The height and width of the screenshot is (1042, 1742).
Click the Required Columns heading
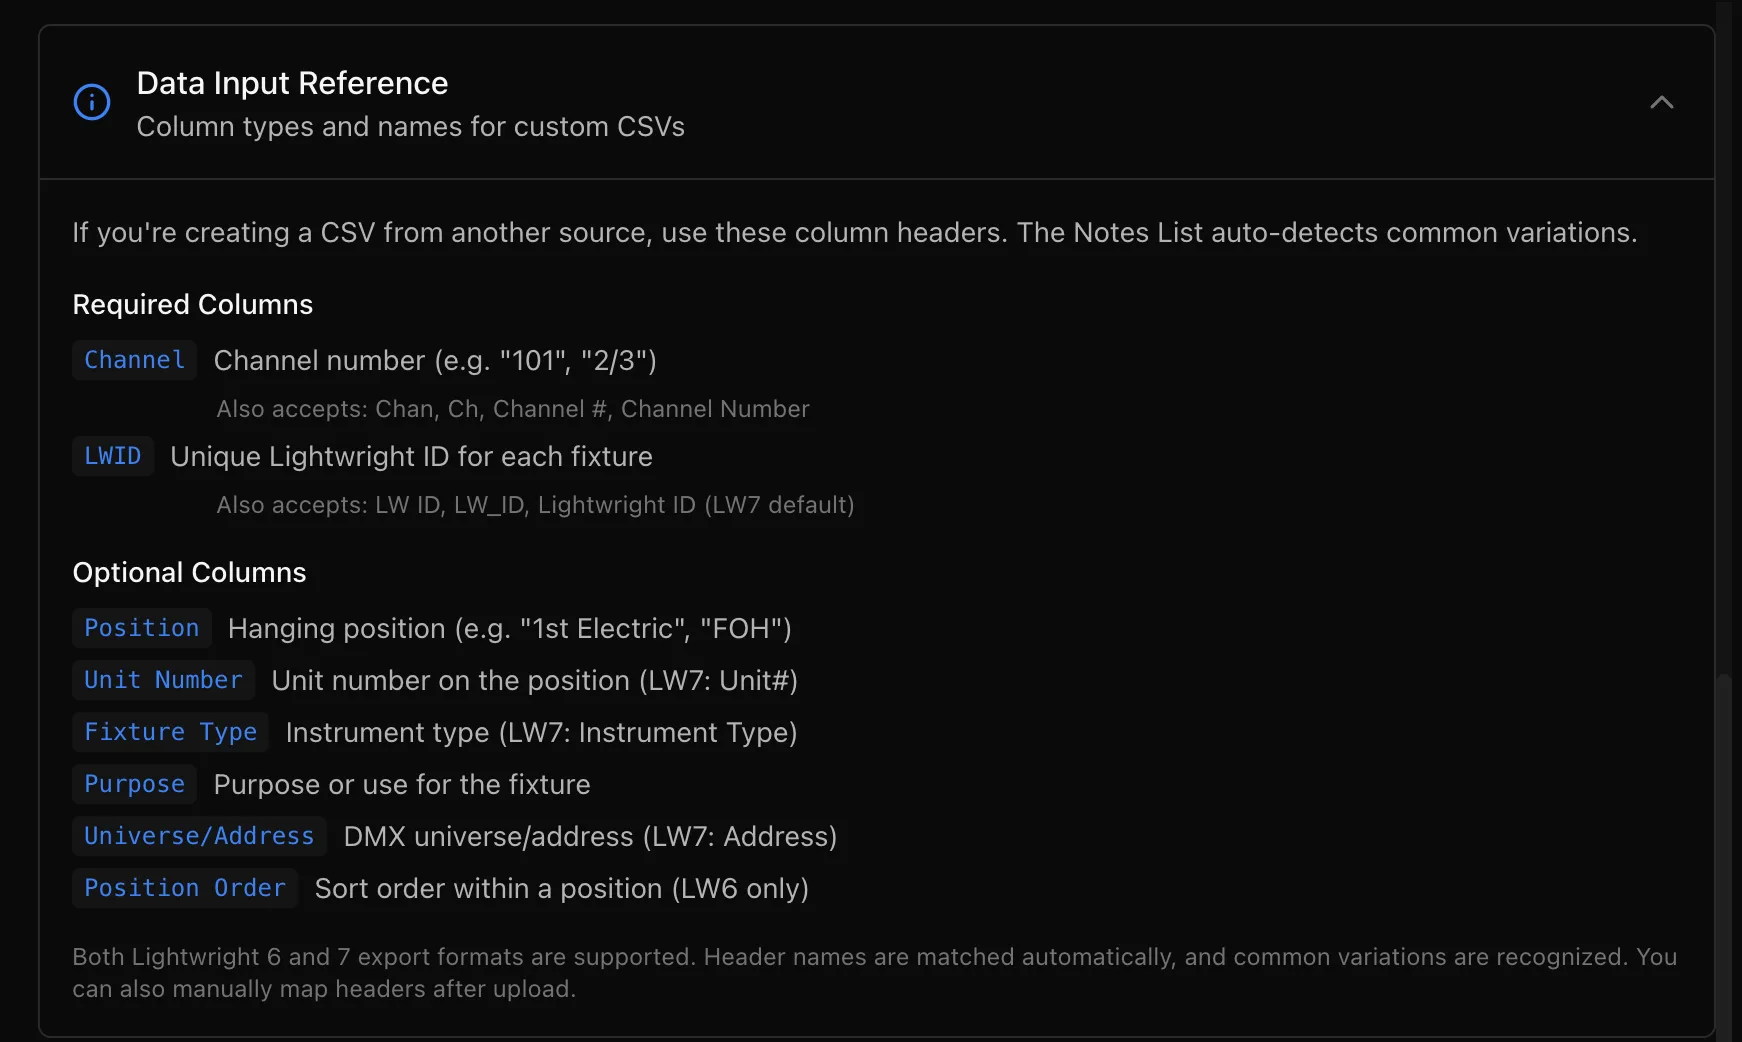(x=193, y=304)
